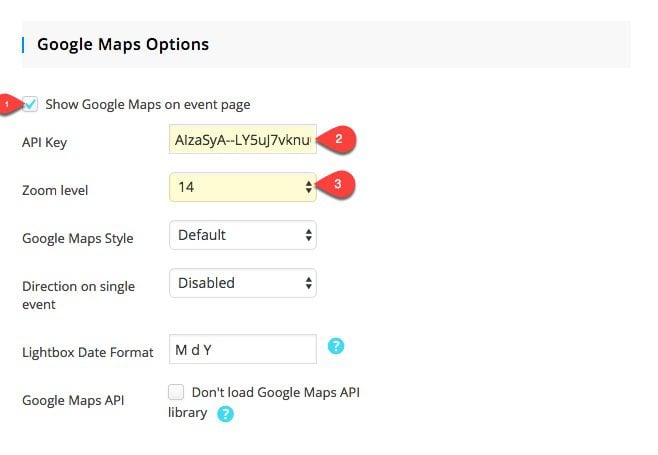Click the "Zoom level" field label
This screenshot has height=455, width=658.
(55, 189)
